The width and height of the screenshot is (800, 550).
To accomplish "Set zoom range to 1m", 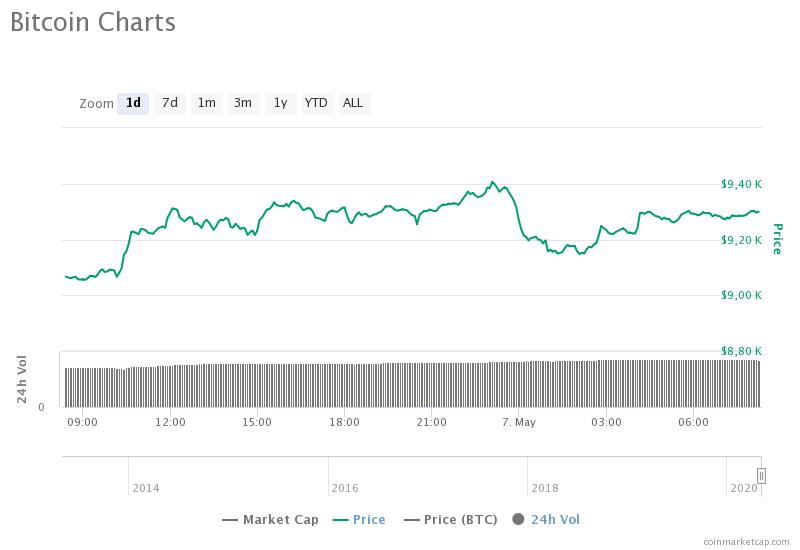I will click(206, 103).
